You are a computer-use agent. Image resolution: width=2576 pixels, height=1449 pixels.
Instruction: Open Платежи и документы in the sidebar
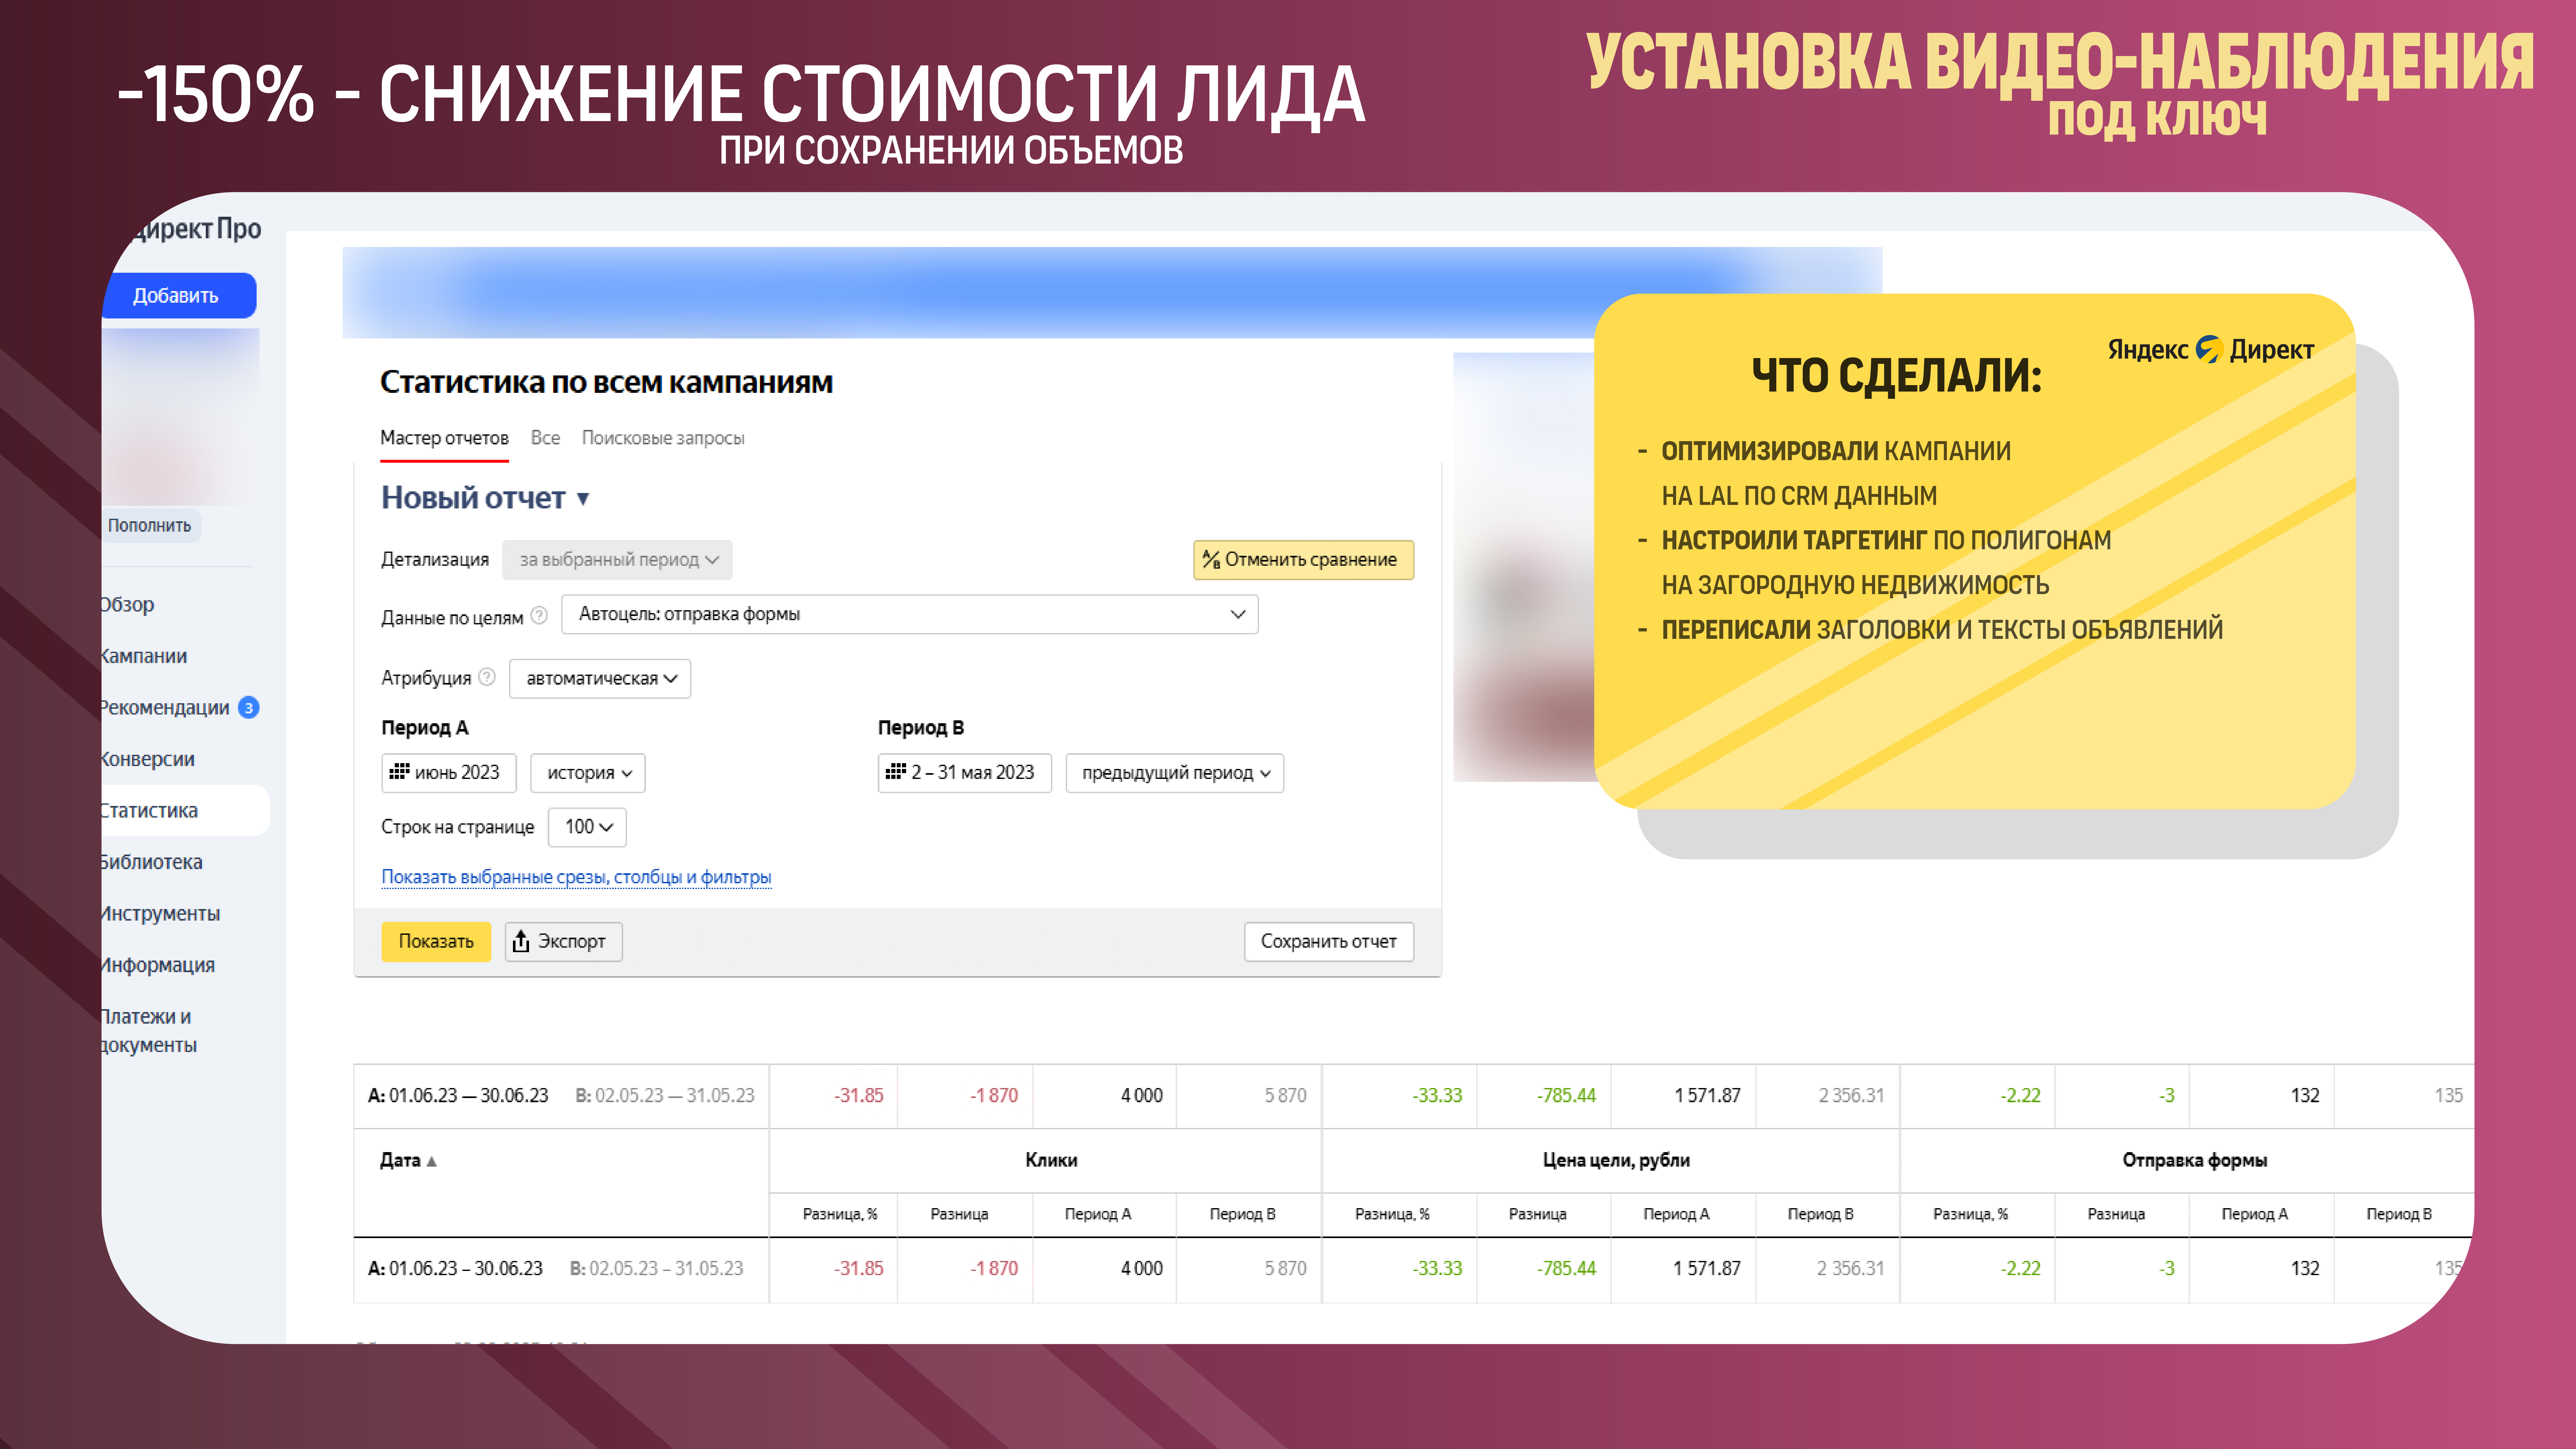pos(149,1031)
